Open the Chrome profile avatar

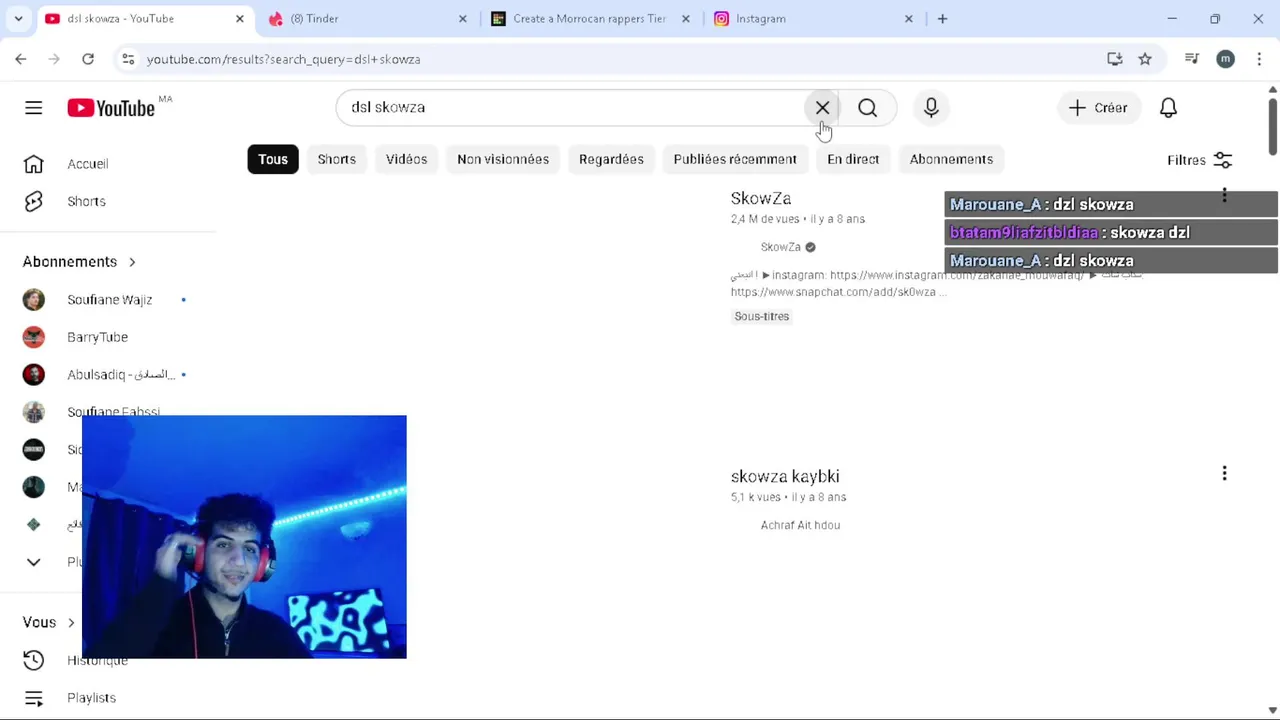click(x=1225, y=59)
